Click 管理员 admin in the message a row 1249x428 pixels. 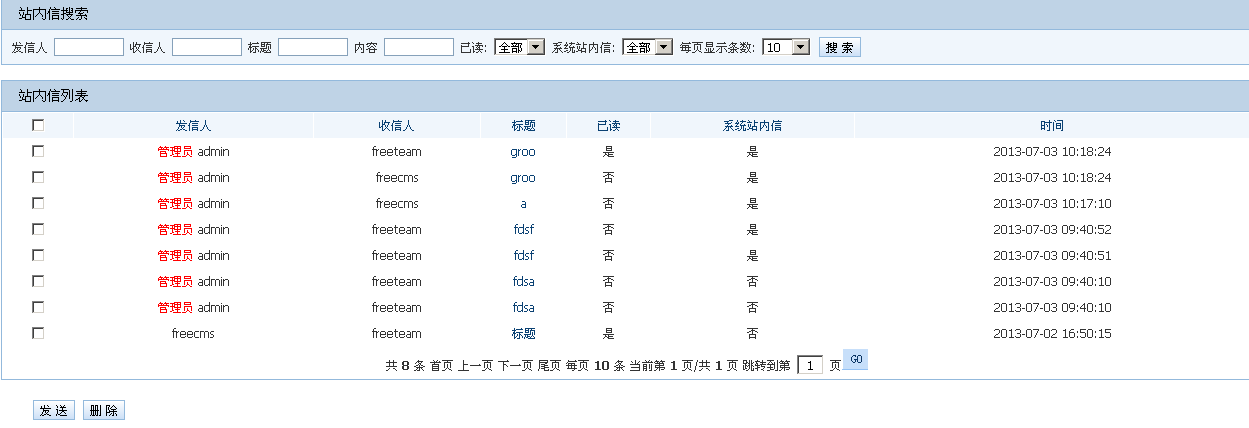pyautogui.click(x=193, y=204)
